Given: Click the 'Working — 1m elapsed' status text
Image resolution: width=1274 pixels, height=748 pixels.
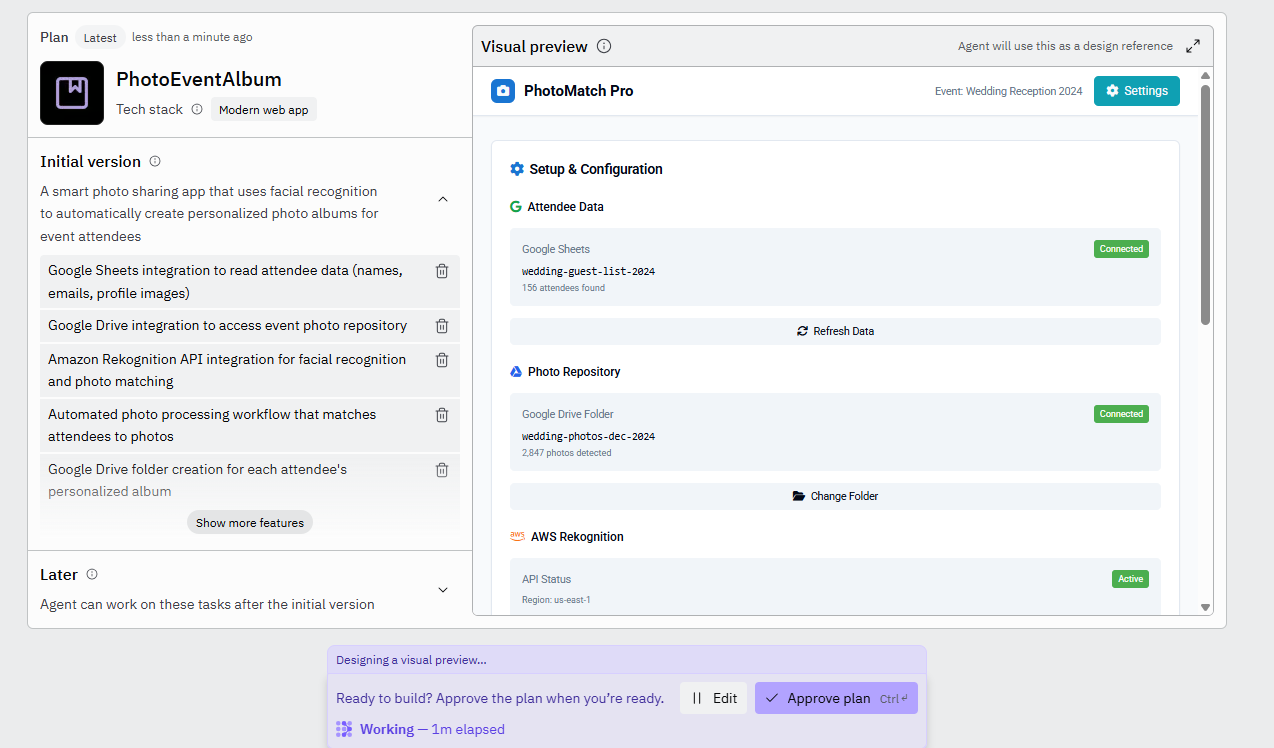Looking at the screenshot, I should [432, 729].
